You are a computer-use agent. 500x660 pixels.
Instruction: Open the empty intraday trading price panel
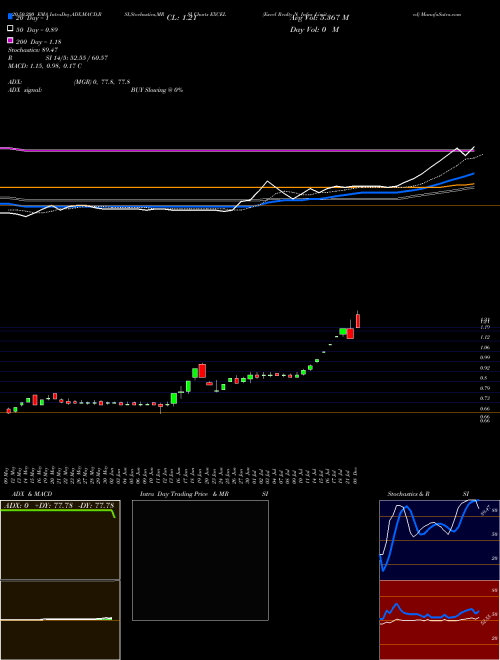200,560
